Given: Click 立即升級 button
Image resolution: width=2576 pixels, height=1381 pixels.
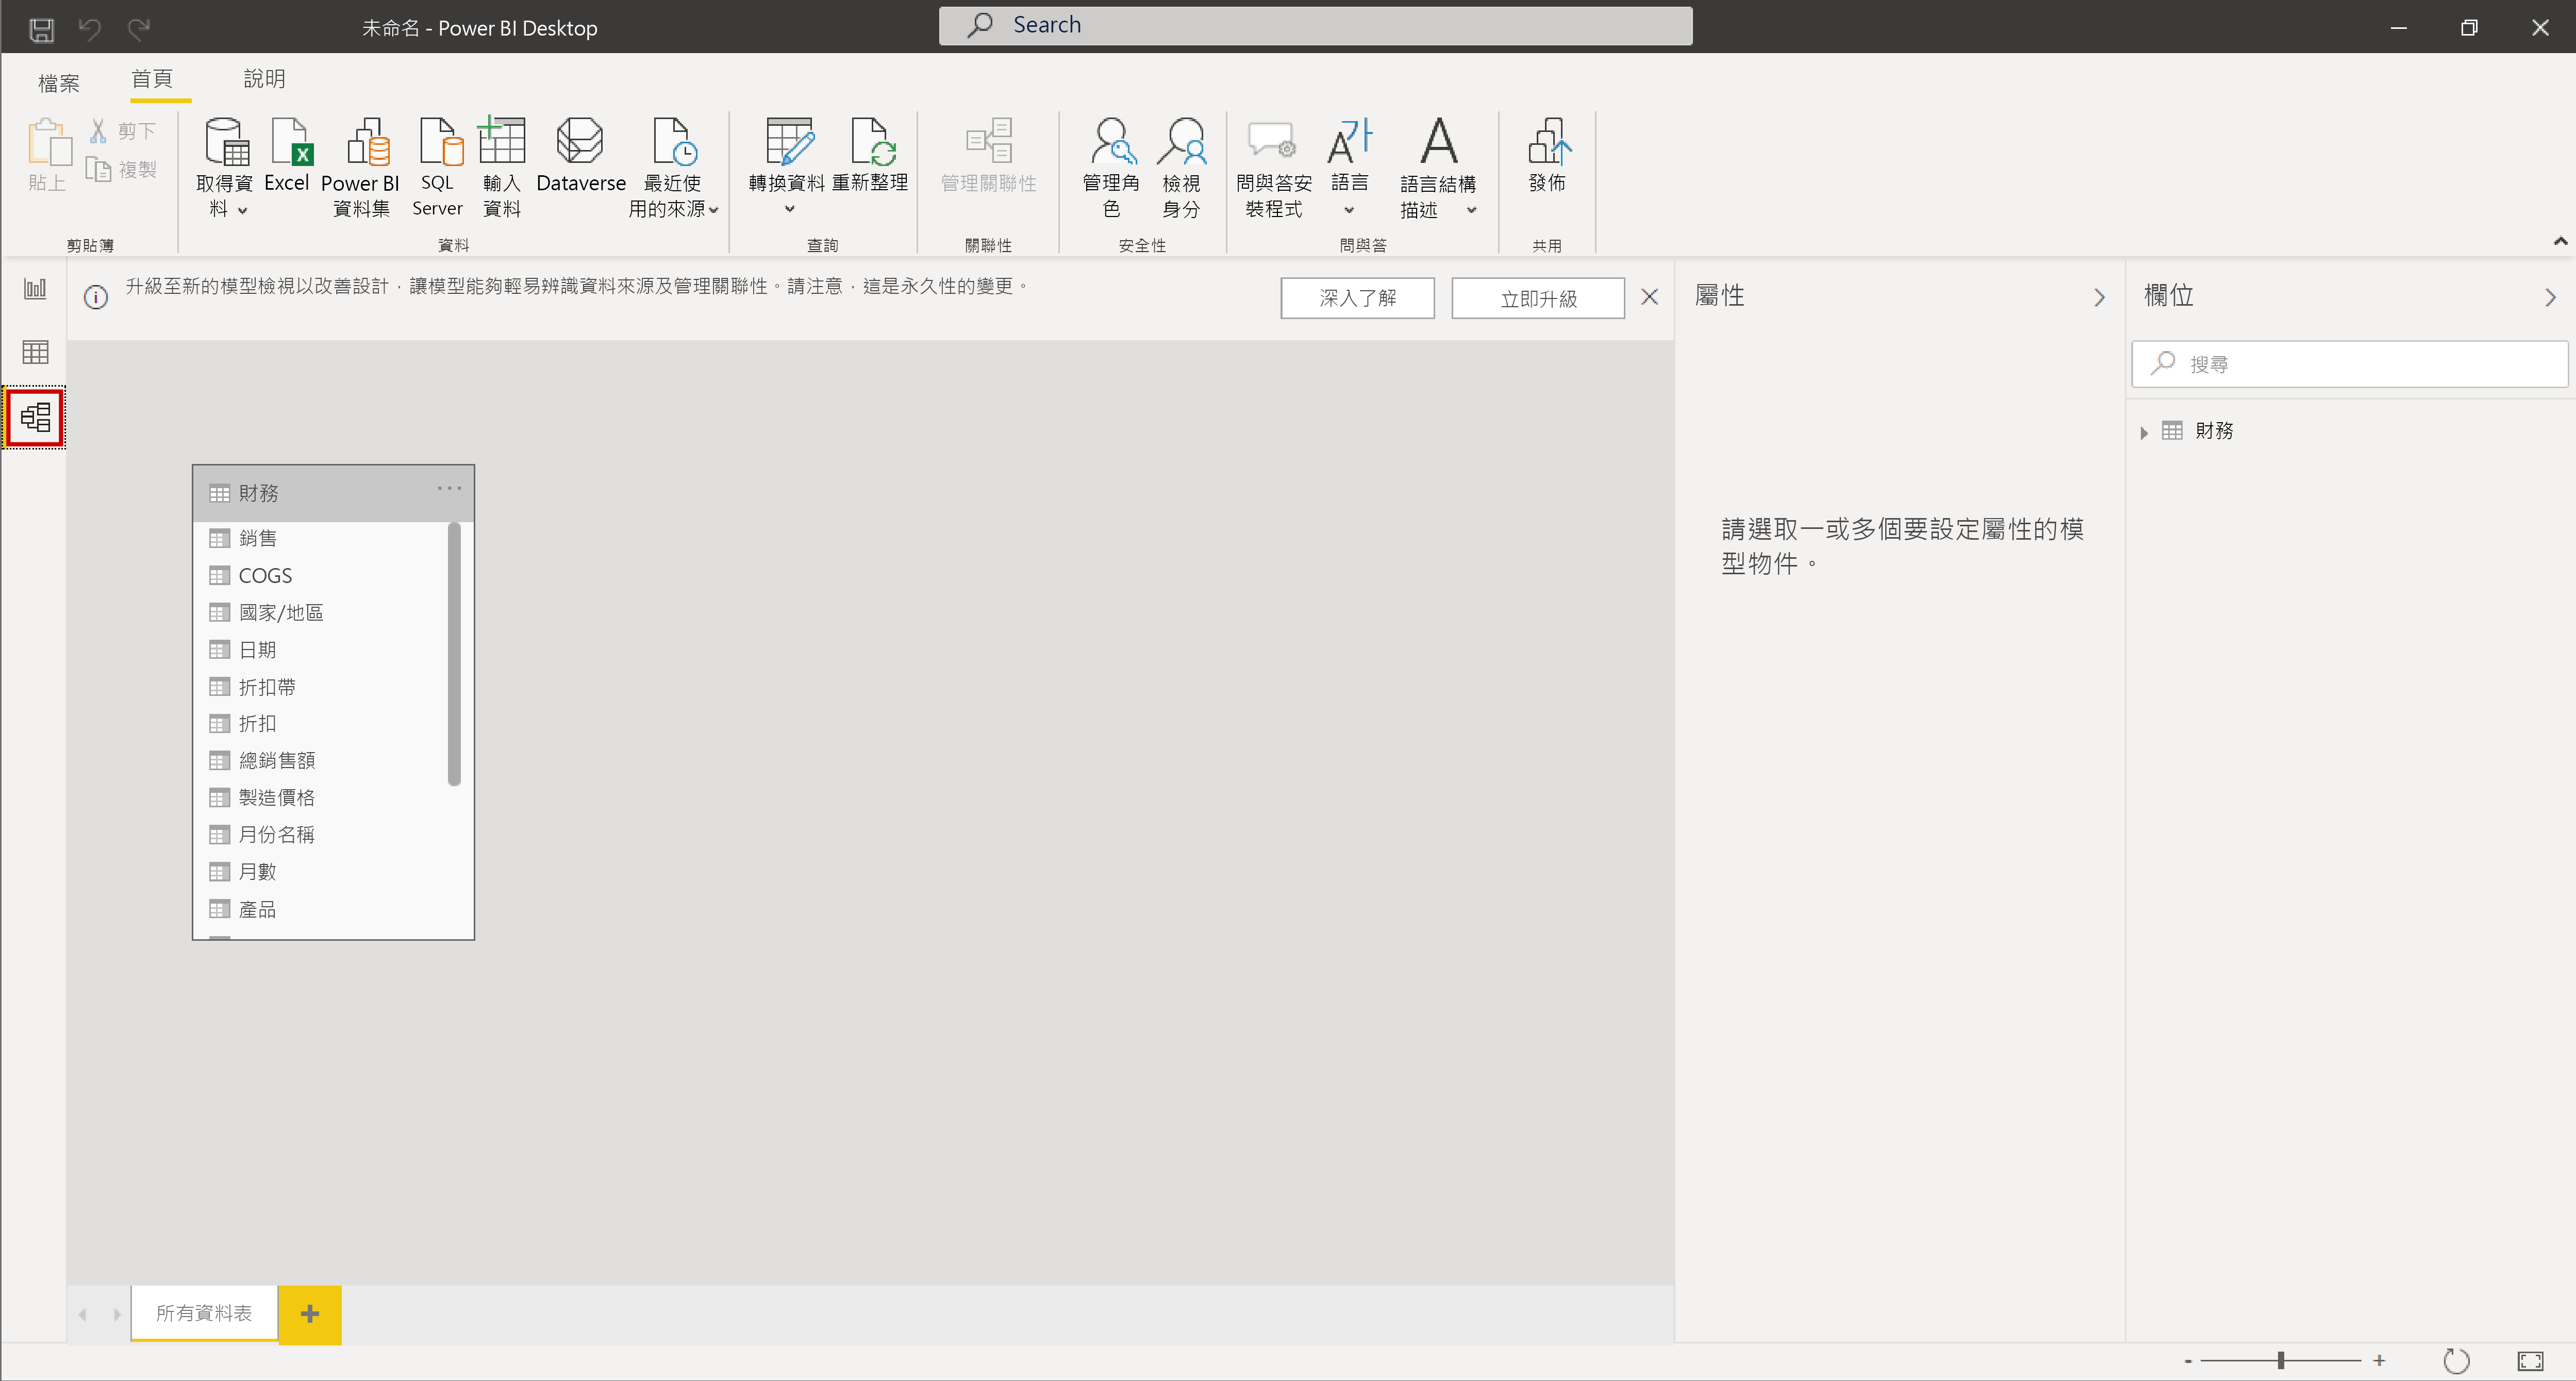Looking at the screenshot, I should point(1538,298).
